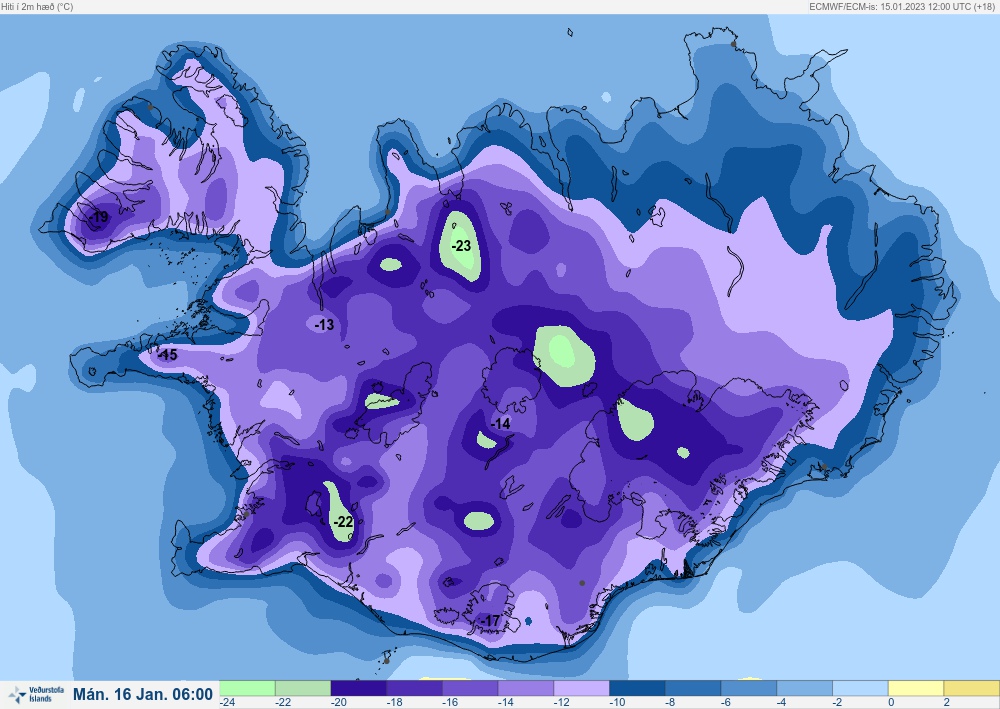Click the -14 temperature label in the map's center
This screenshot has height=709, width=1000.
(x=501, y=423)
